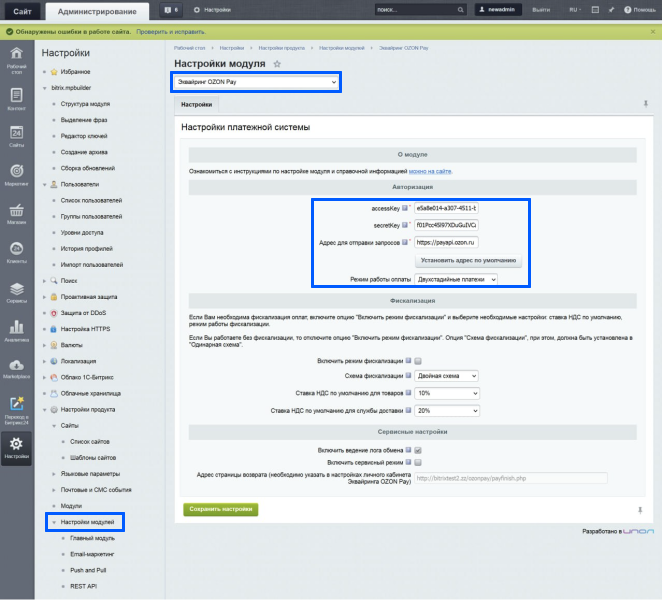Open the Режим работы оплаты dropdown
This screenshot has height=600, width=662.
point(456,279)
